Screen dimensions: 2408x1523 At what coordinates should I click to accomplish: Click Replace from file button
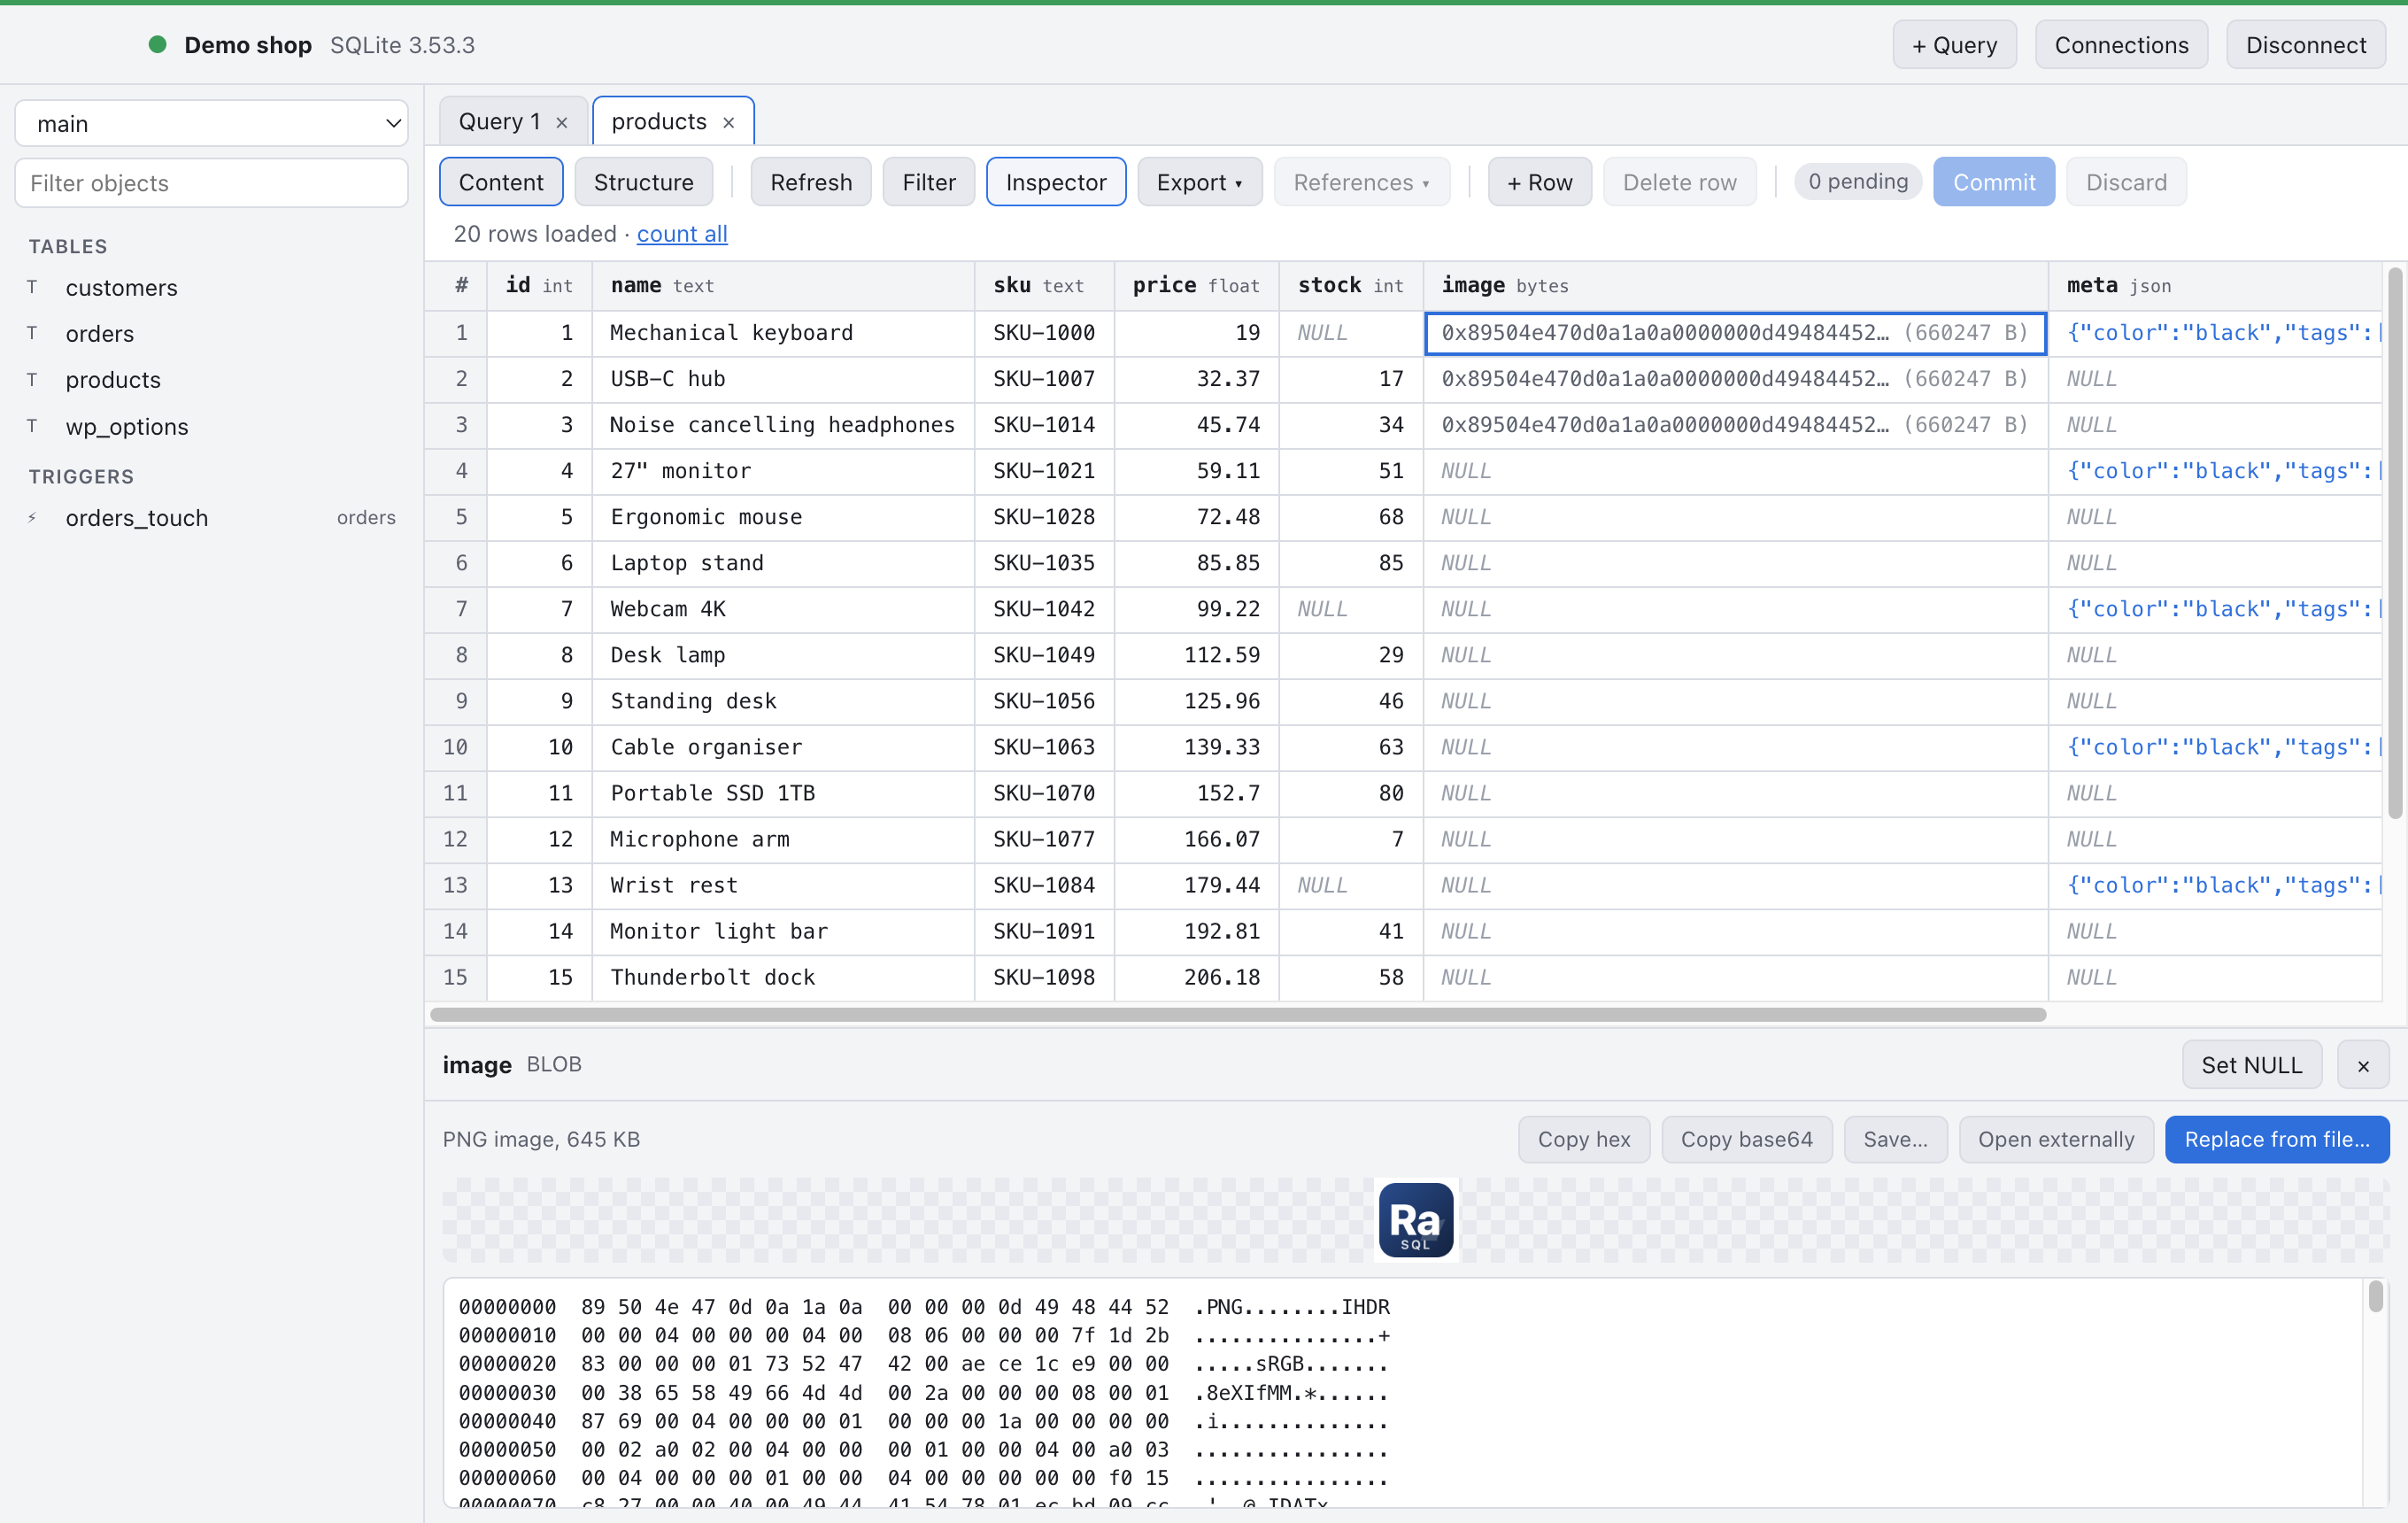click(2277, 1139)
